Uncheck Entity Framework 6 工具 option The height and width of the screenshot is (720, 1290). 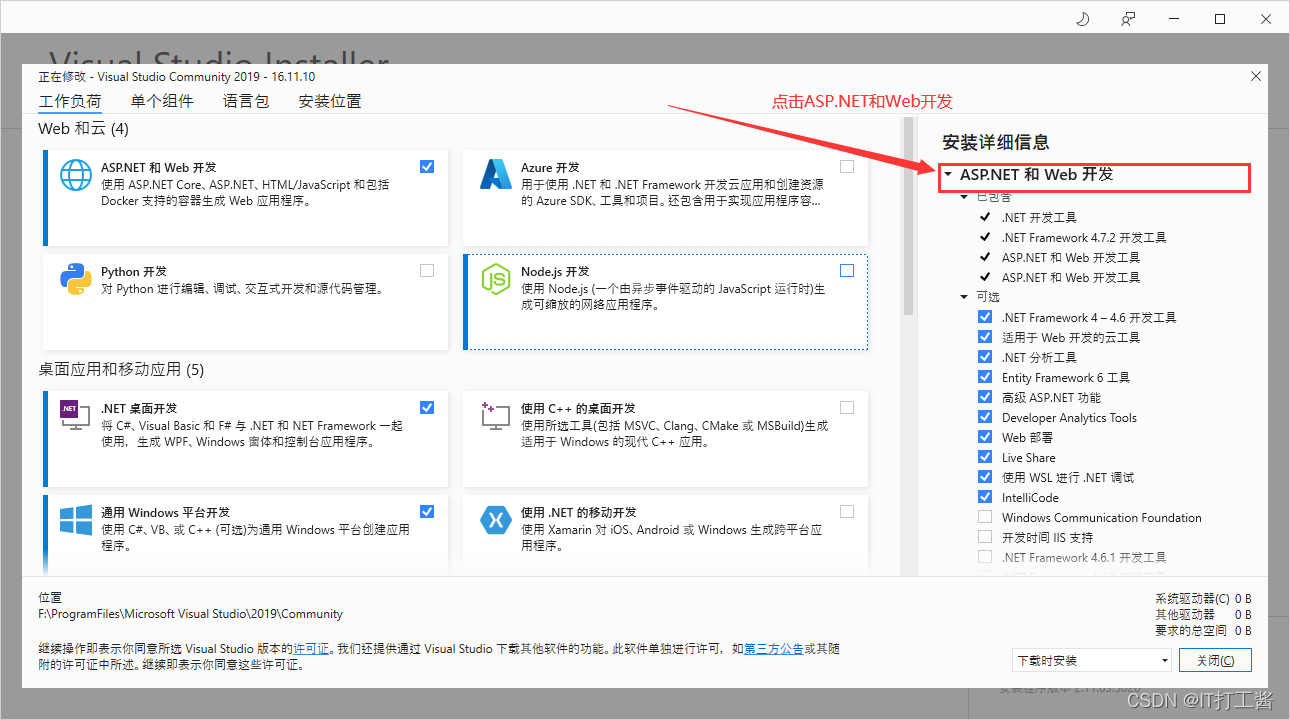pos(985,377)
